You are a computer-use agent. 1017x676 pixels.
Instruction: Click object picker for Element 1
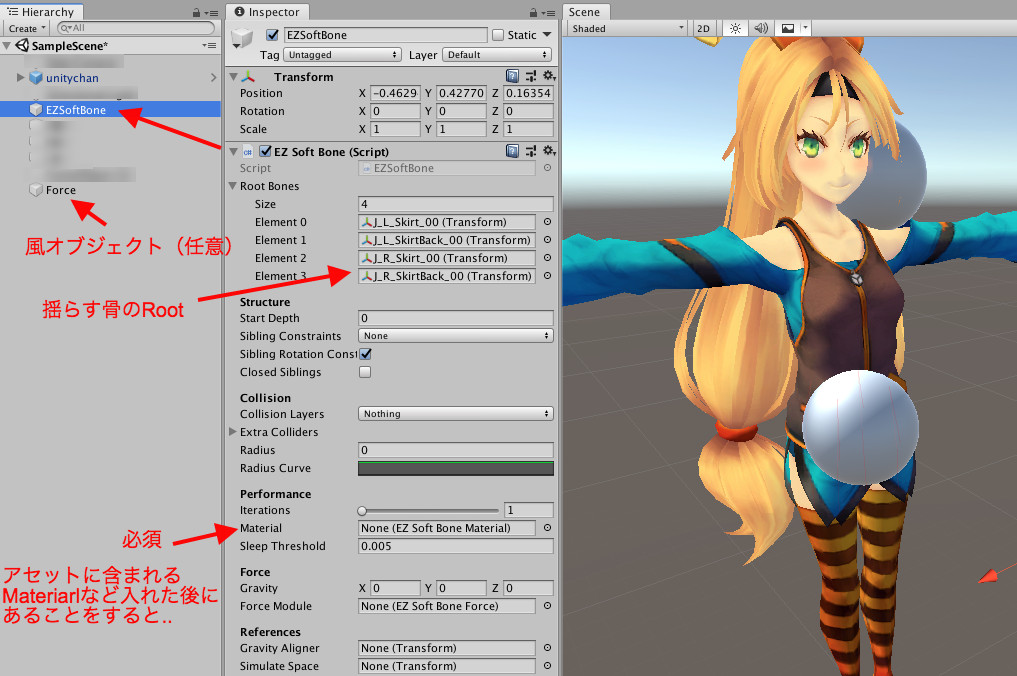pyautogui.click(x=547, y=240)
